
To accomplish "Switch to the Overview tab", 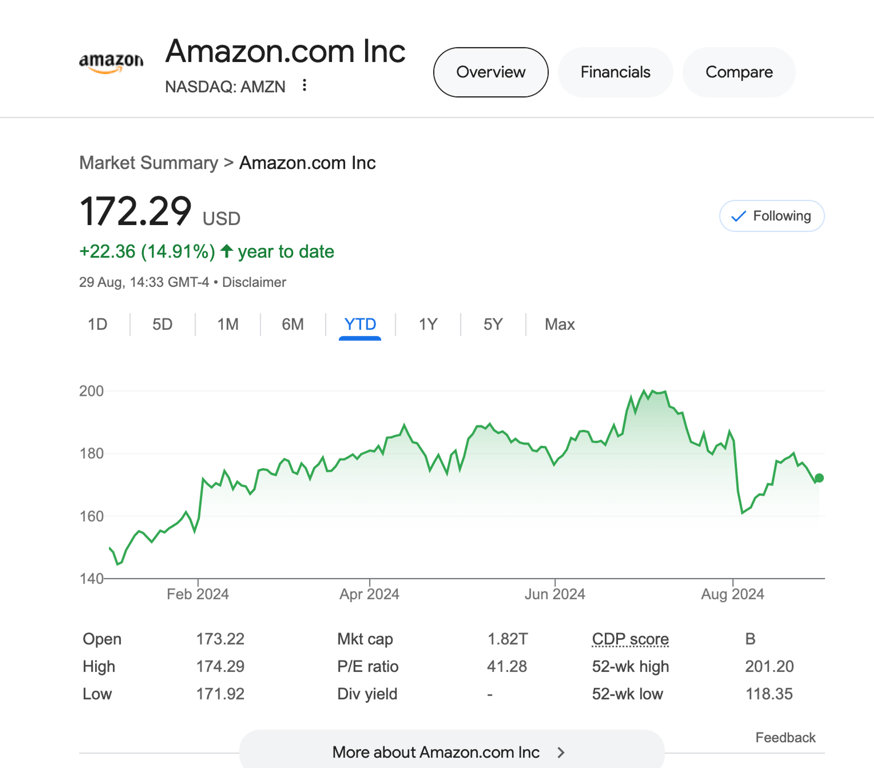I will 490,72.
